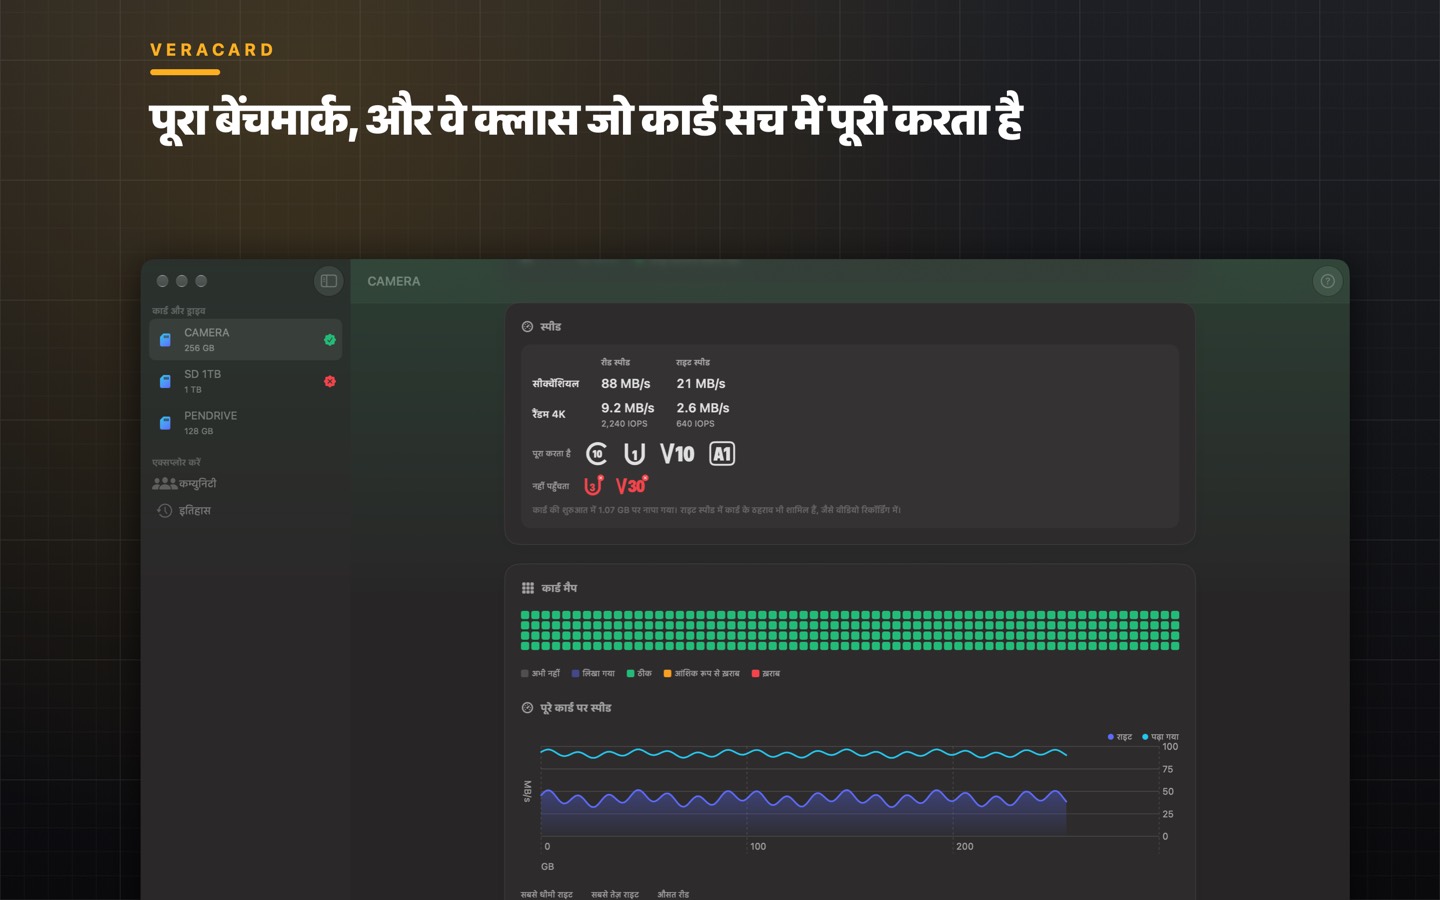Screen dimensions: 1440x900
Task: Click the red ख़राब legend swatch
Action: tap(755, 674)
